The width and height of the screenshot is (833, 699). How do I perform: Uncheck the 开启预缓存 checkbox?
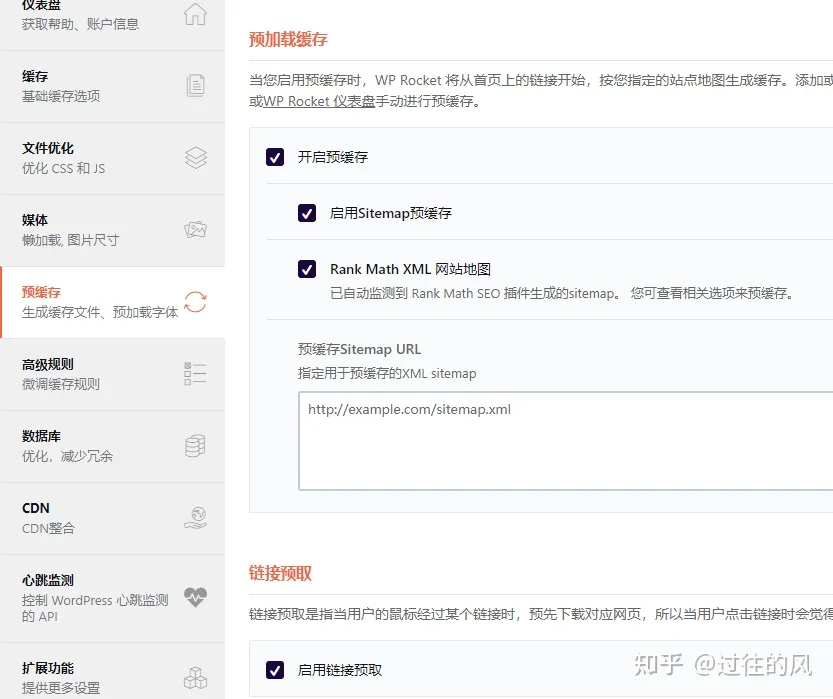[x=275, y=157]
